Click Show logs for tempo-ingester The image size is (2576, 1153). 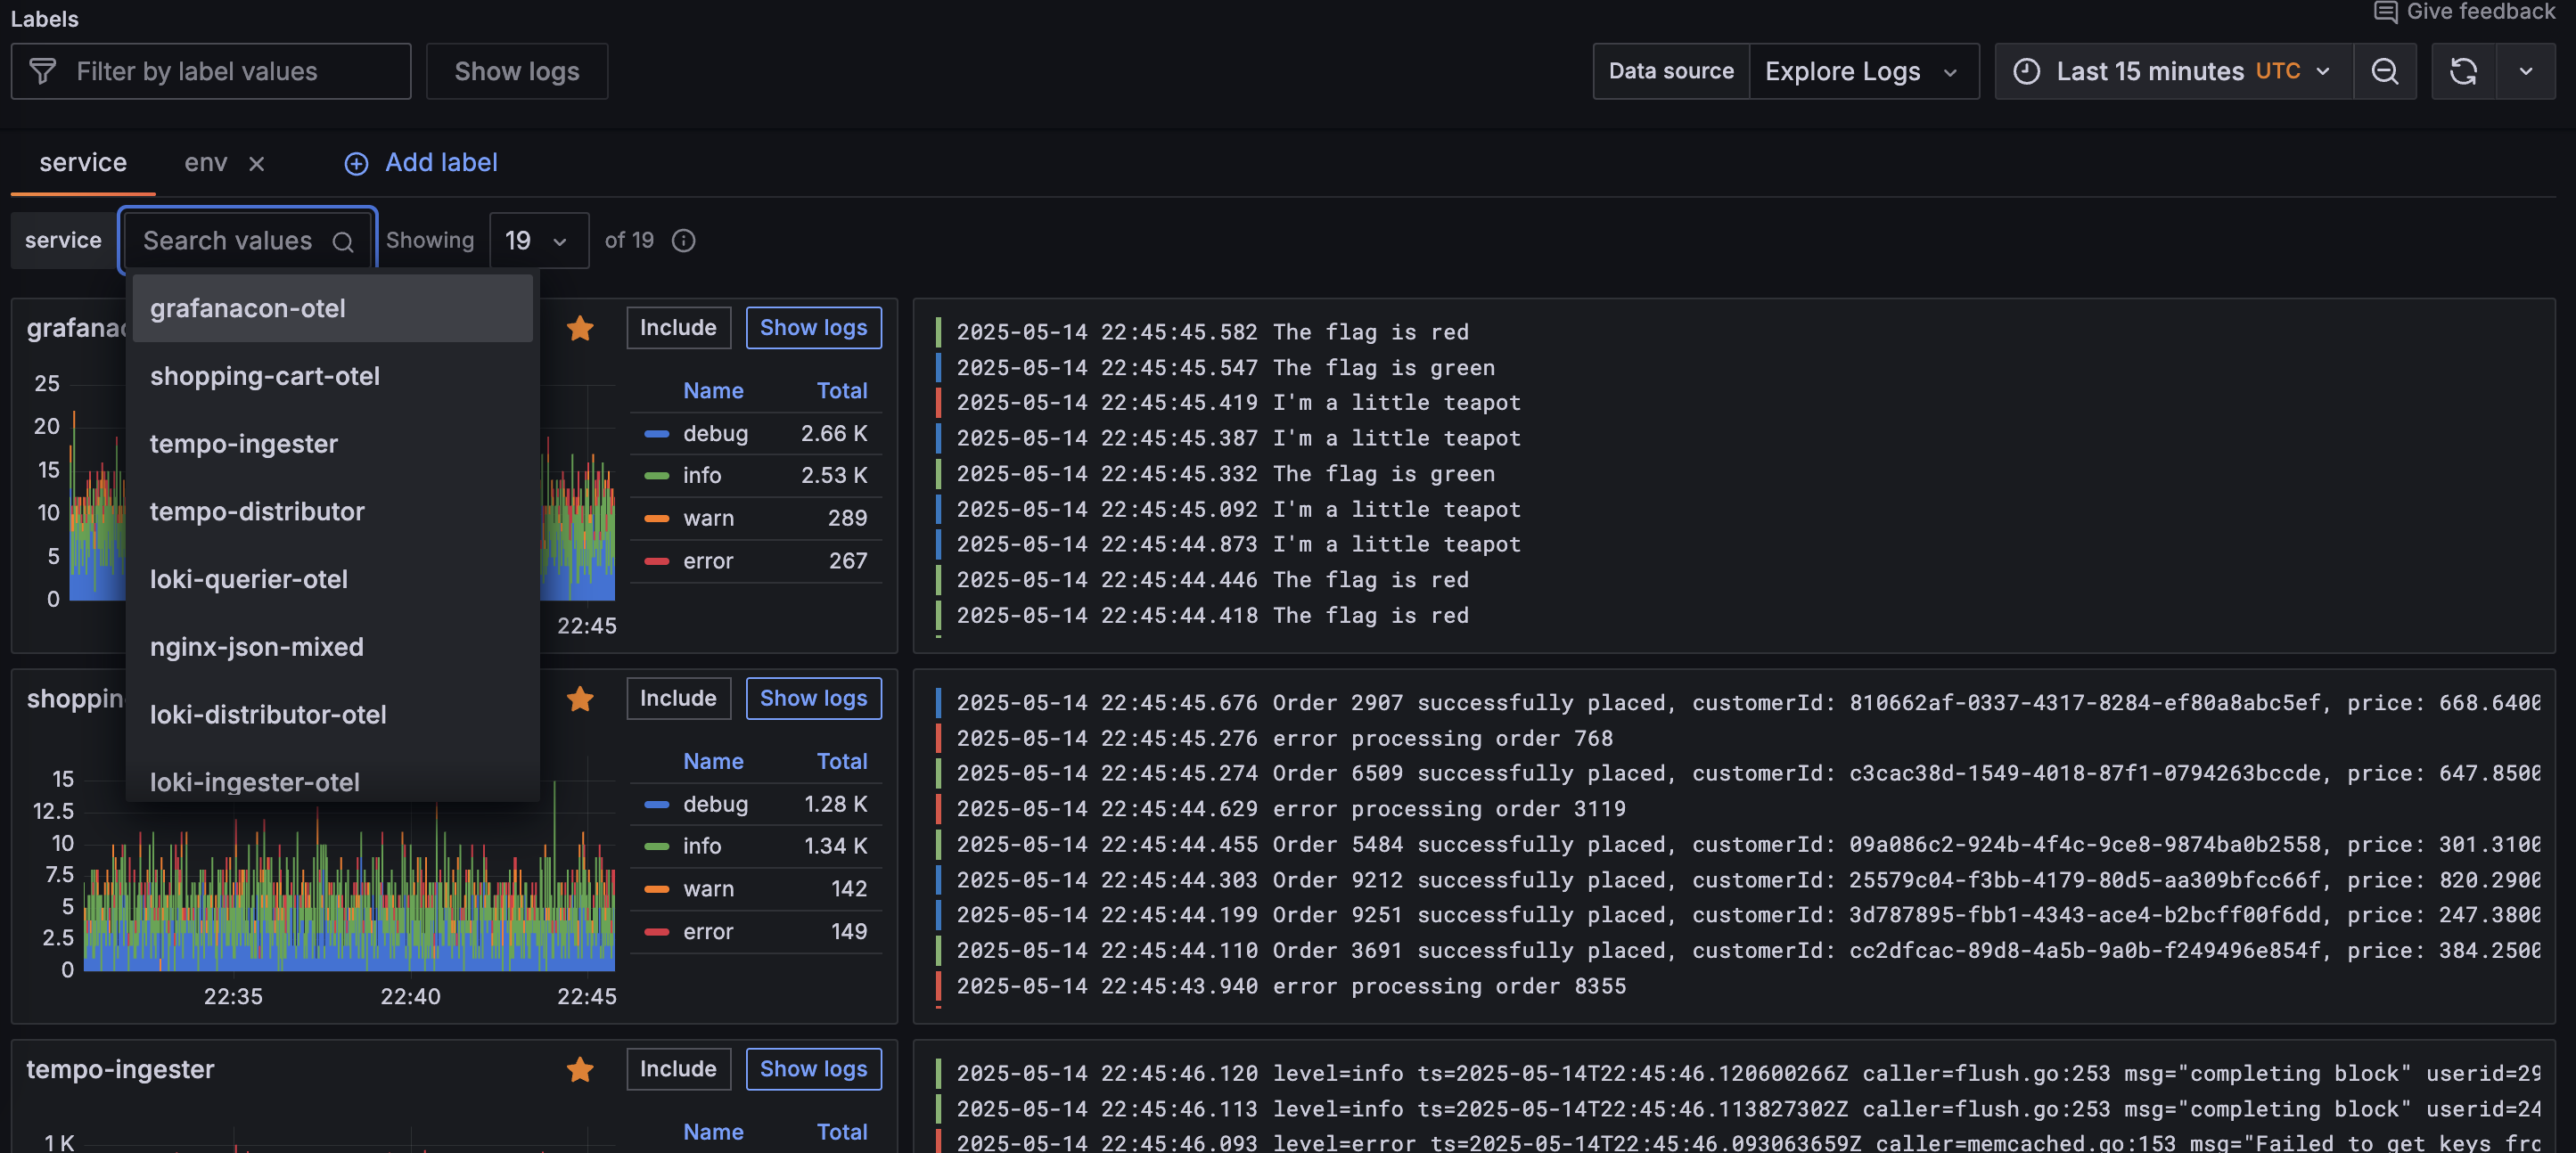(813, 1069)
